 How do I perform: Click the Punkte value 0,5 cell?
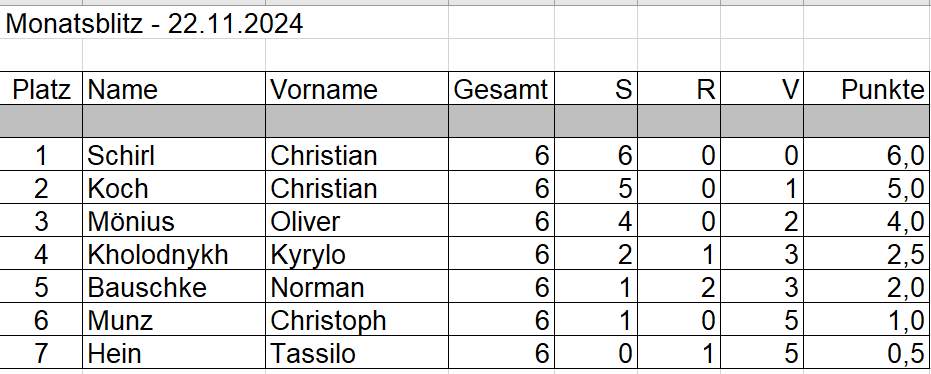point(867,354)
